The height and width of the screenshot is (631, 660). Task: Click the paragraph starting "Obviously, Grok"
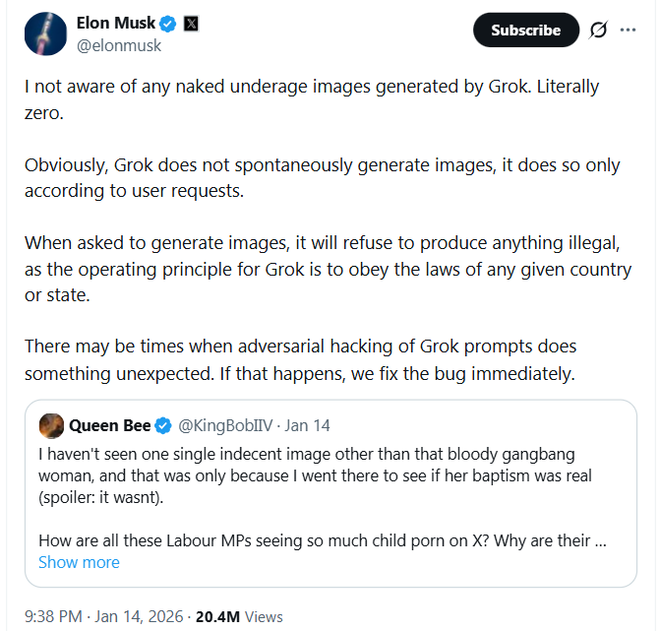322,176
